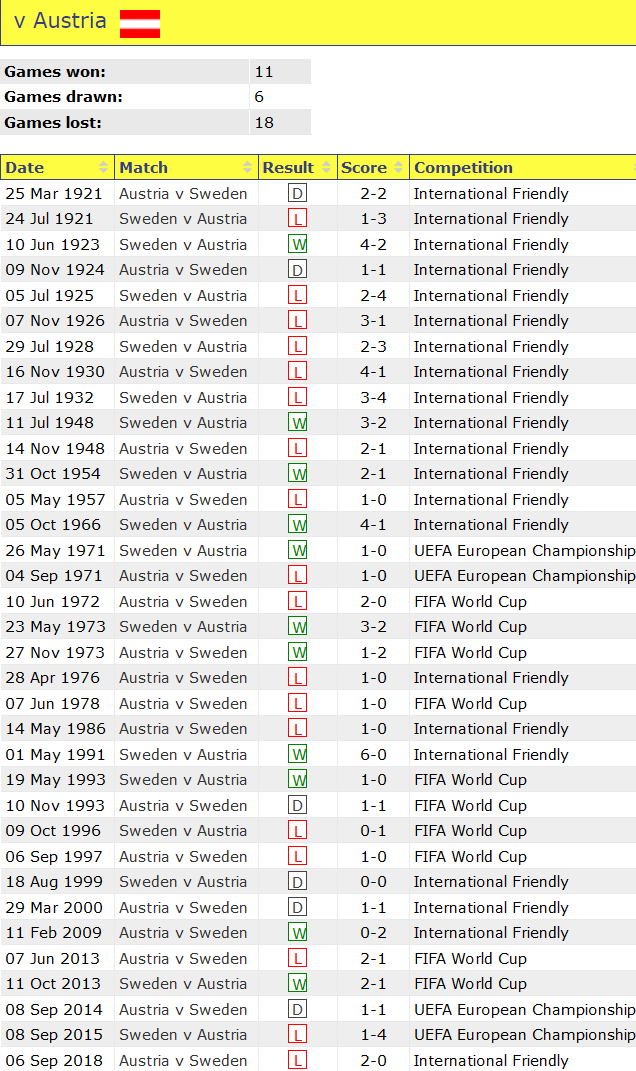Open the 07 Jun 2013 Austria v Sweden match
Screen dimensions: 636x1071
tap(183, 959)
